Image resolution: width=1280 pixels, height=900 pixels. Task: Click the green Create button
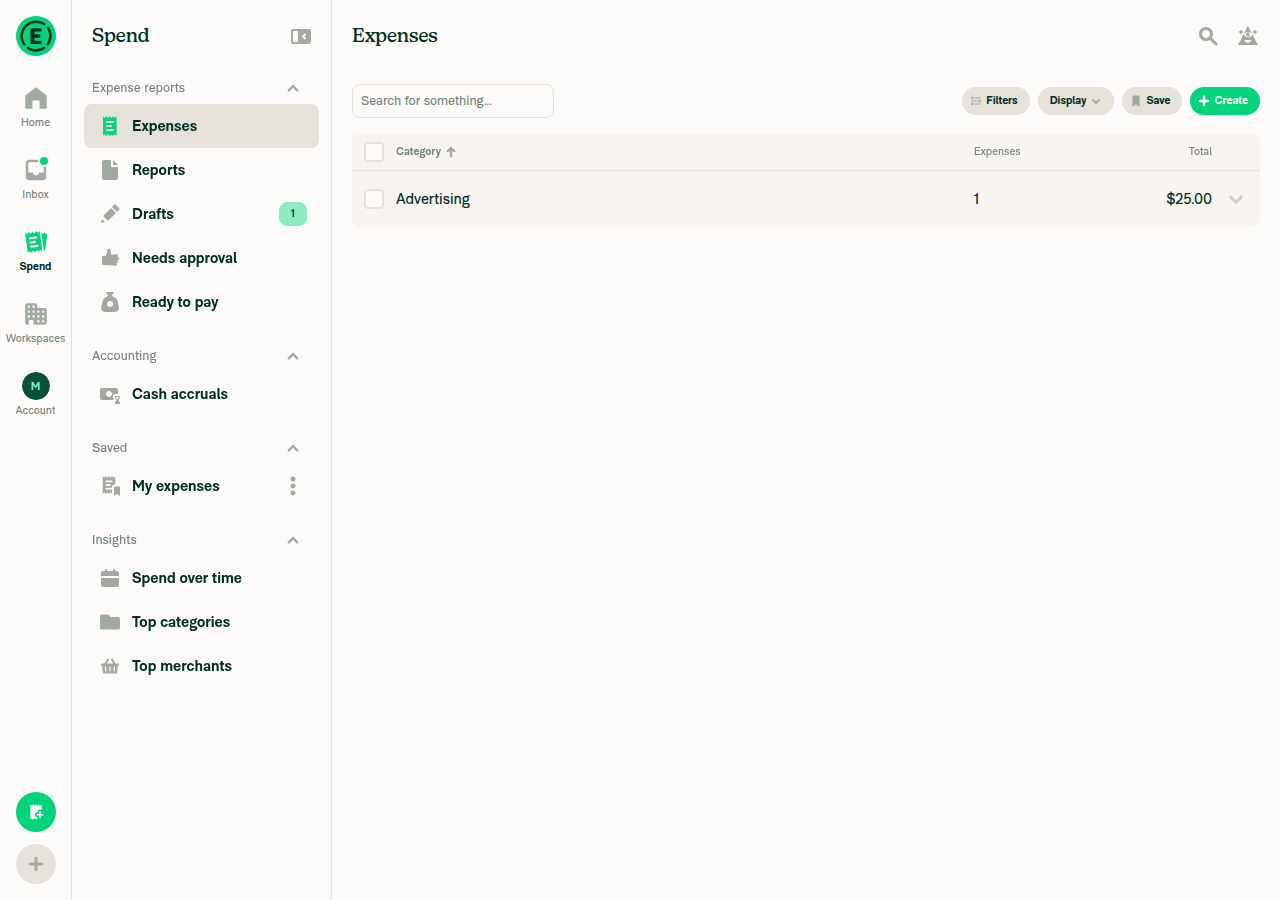point(1224,101)
